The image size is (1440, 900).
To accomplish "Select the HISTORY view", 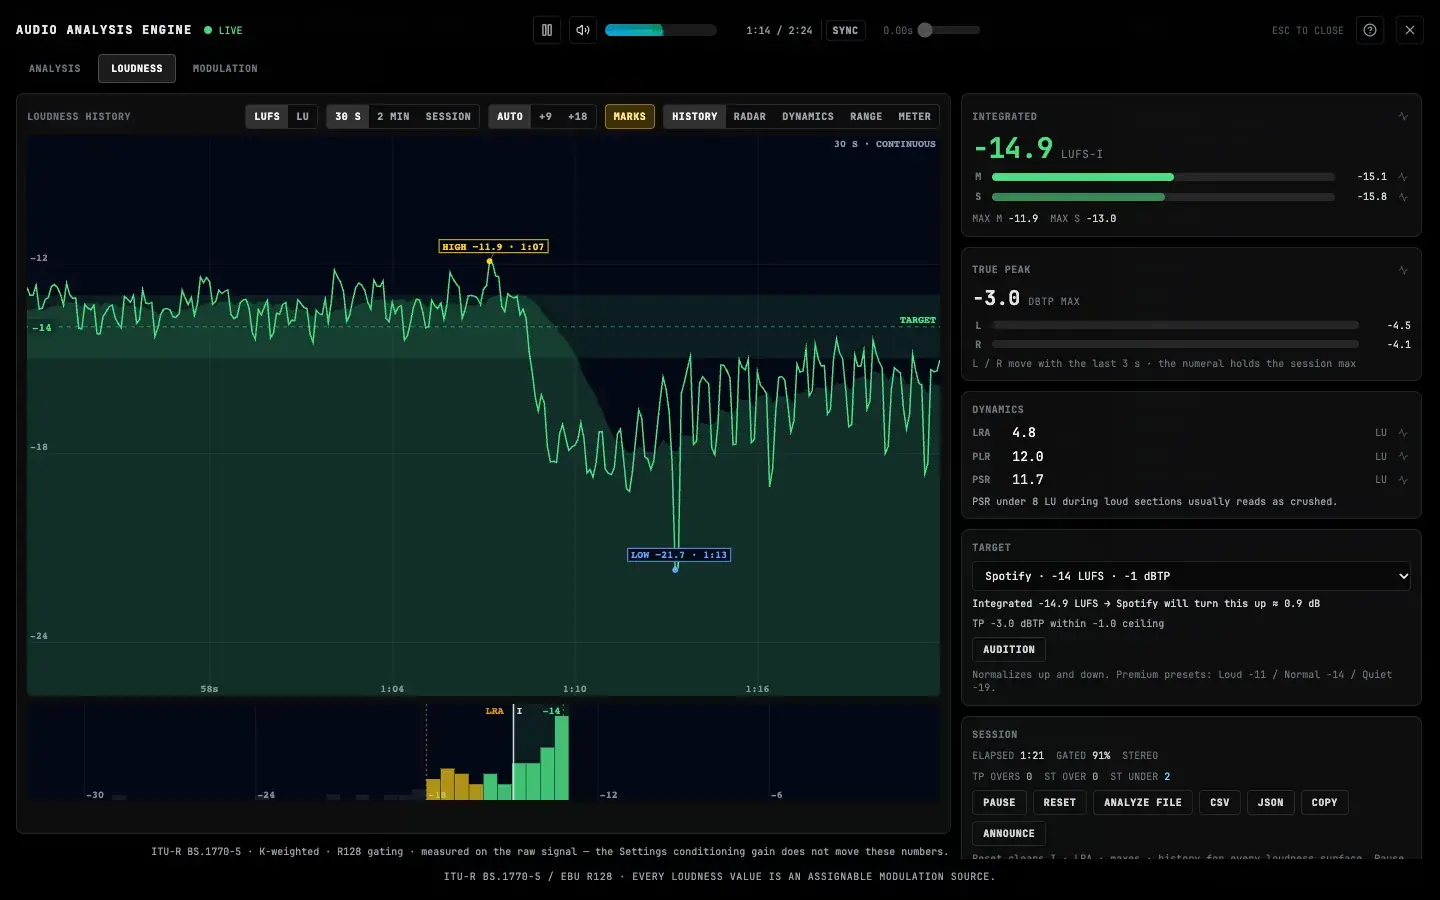I will [x=695, y=117].
